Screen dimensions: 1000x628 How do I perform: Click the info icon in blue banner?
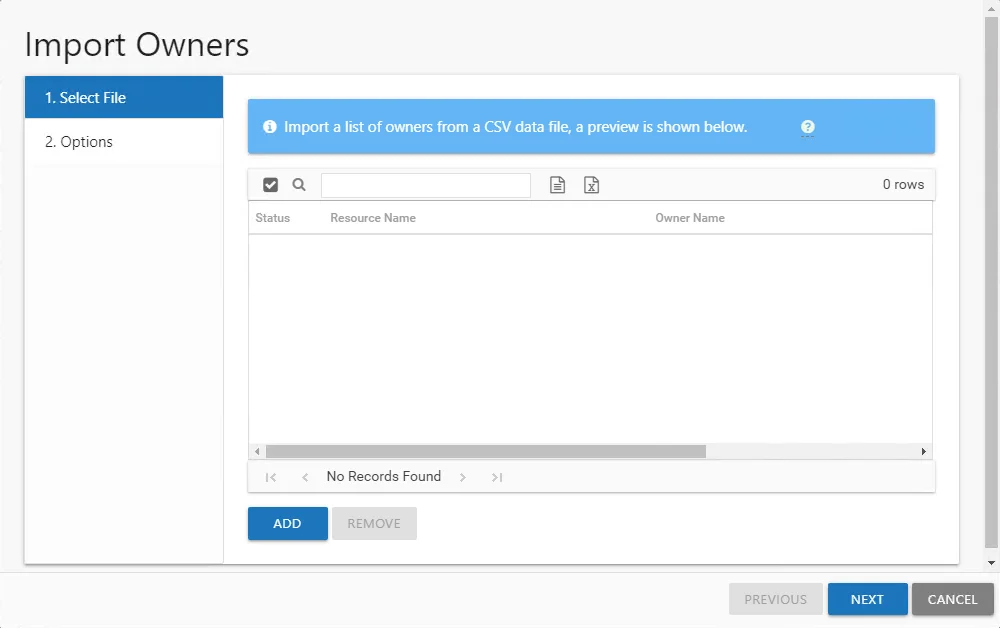(270, 127)
